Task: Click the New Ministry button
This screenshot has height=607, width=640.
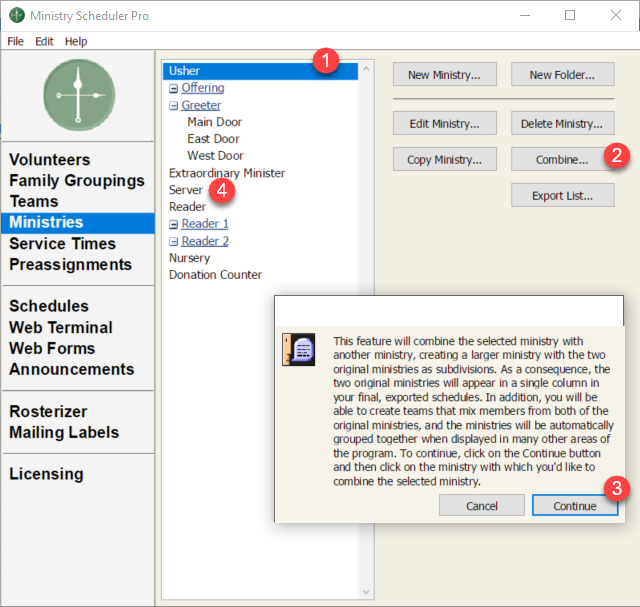Action: [444, 75]
